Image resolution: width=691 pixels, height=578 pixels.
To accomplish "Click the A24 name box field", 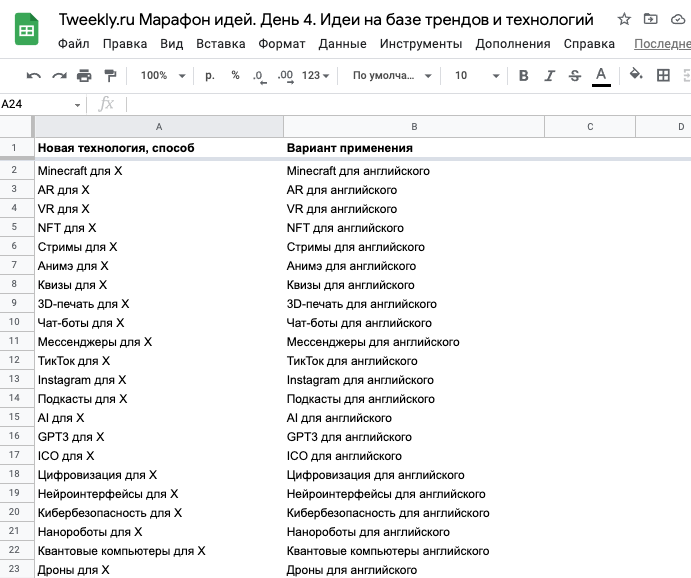I will click(41, 104).
